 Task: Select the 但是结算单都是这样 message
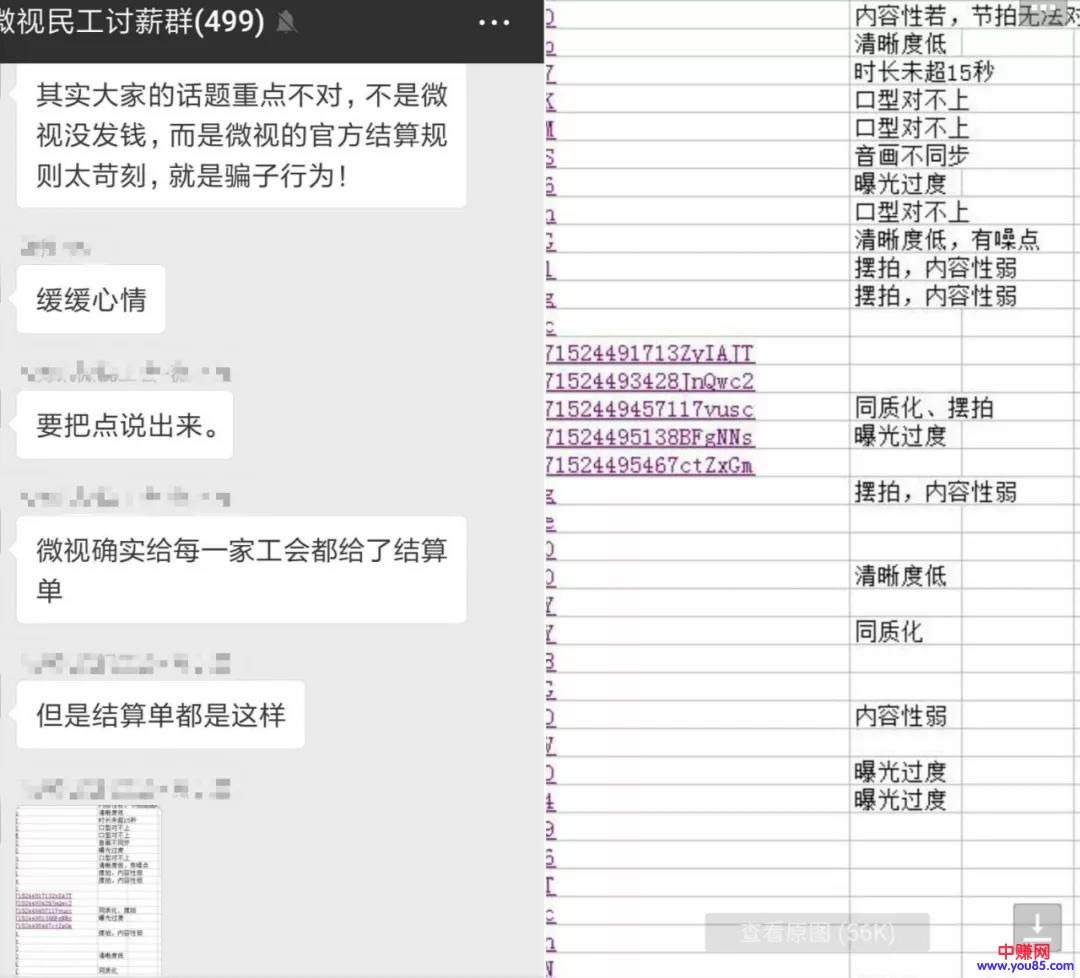161,715
